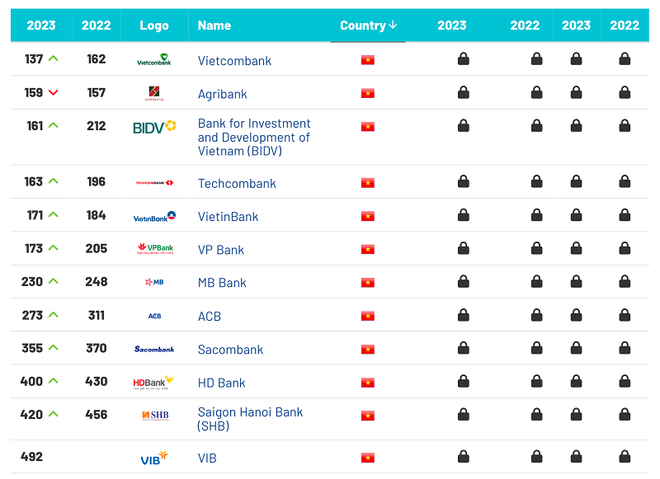Click the first 2023 rank column header

pos(41,25)
